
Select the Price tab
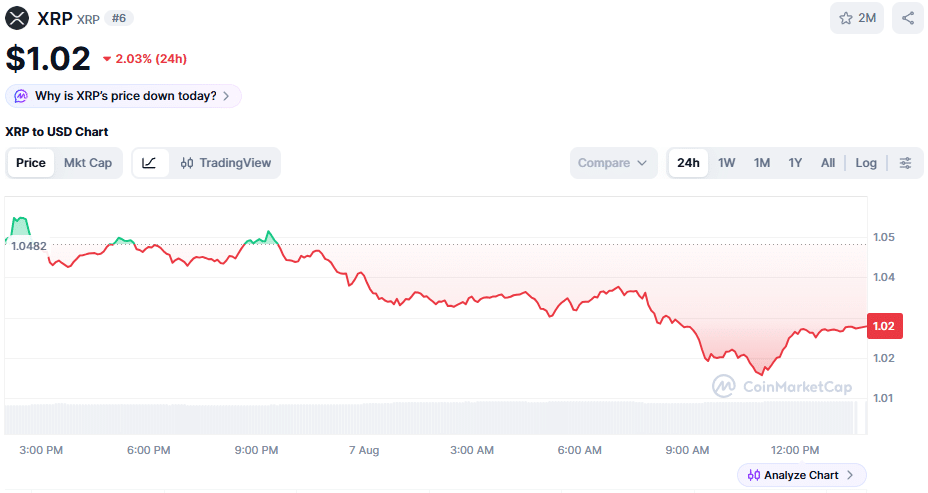[x=31, y=163]
